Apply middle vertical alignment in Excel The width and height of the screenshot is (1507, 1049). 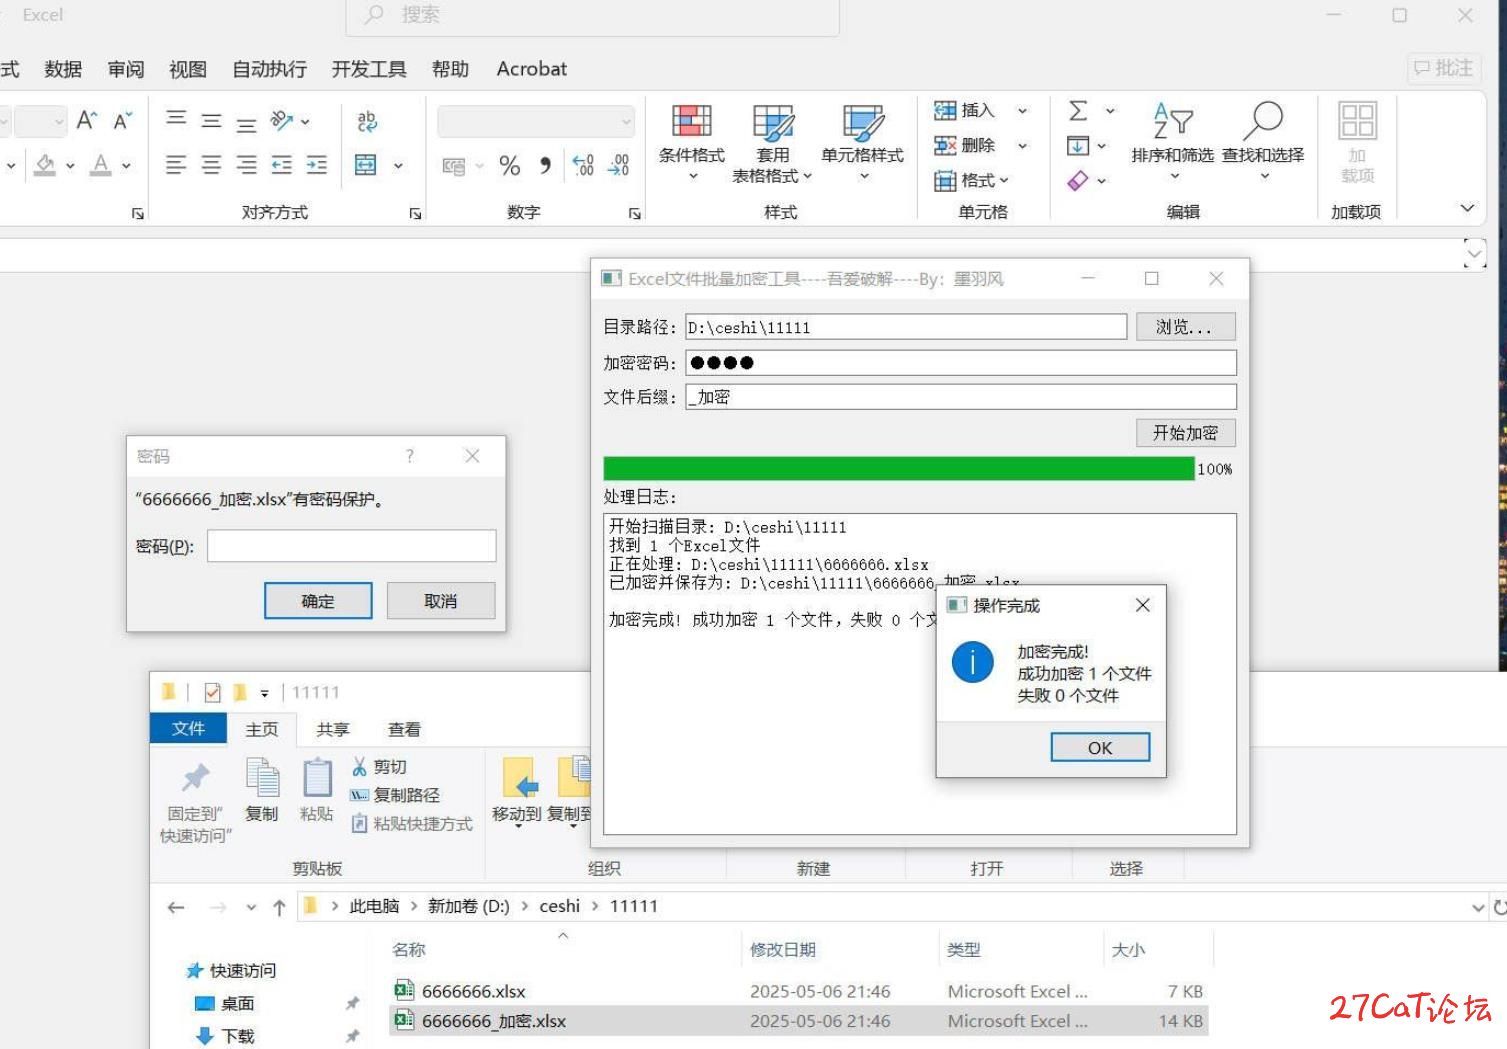click(211, 121)
